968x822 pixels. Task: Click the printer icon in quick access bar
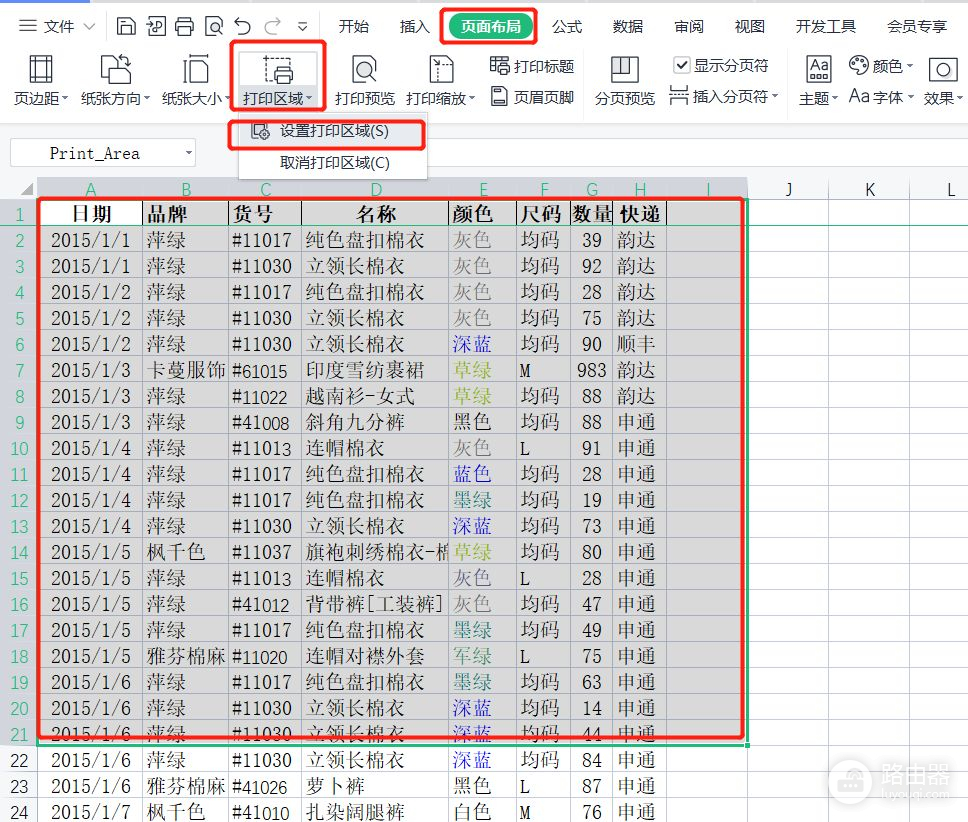point(184,27)
